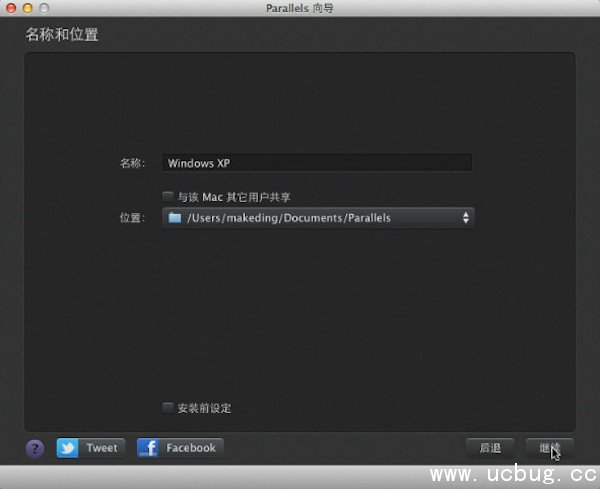Viewport: 600px width, 489px height.
Task: Open the purple help question mark icon
Action: (35, 448)
